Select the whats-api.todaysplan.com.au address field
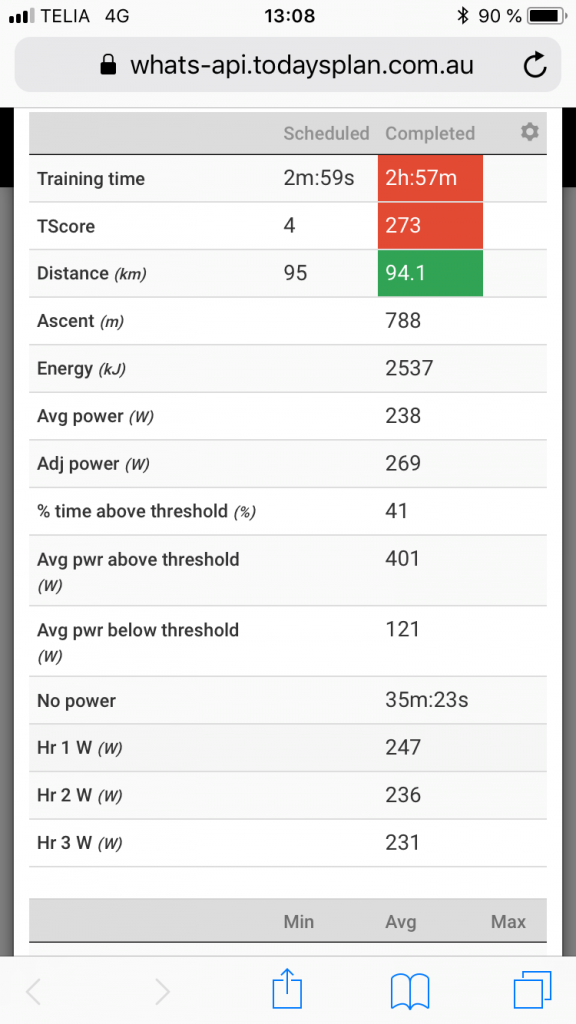Screen dimensions: 576x1024 (x=287, y=65)
